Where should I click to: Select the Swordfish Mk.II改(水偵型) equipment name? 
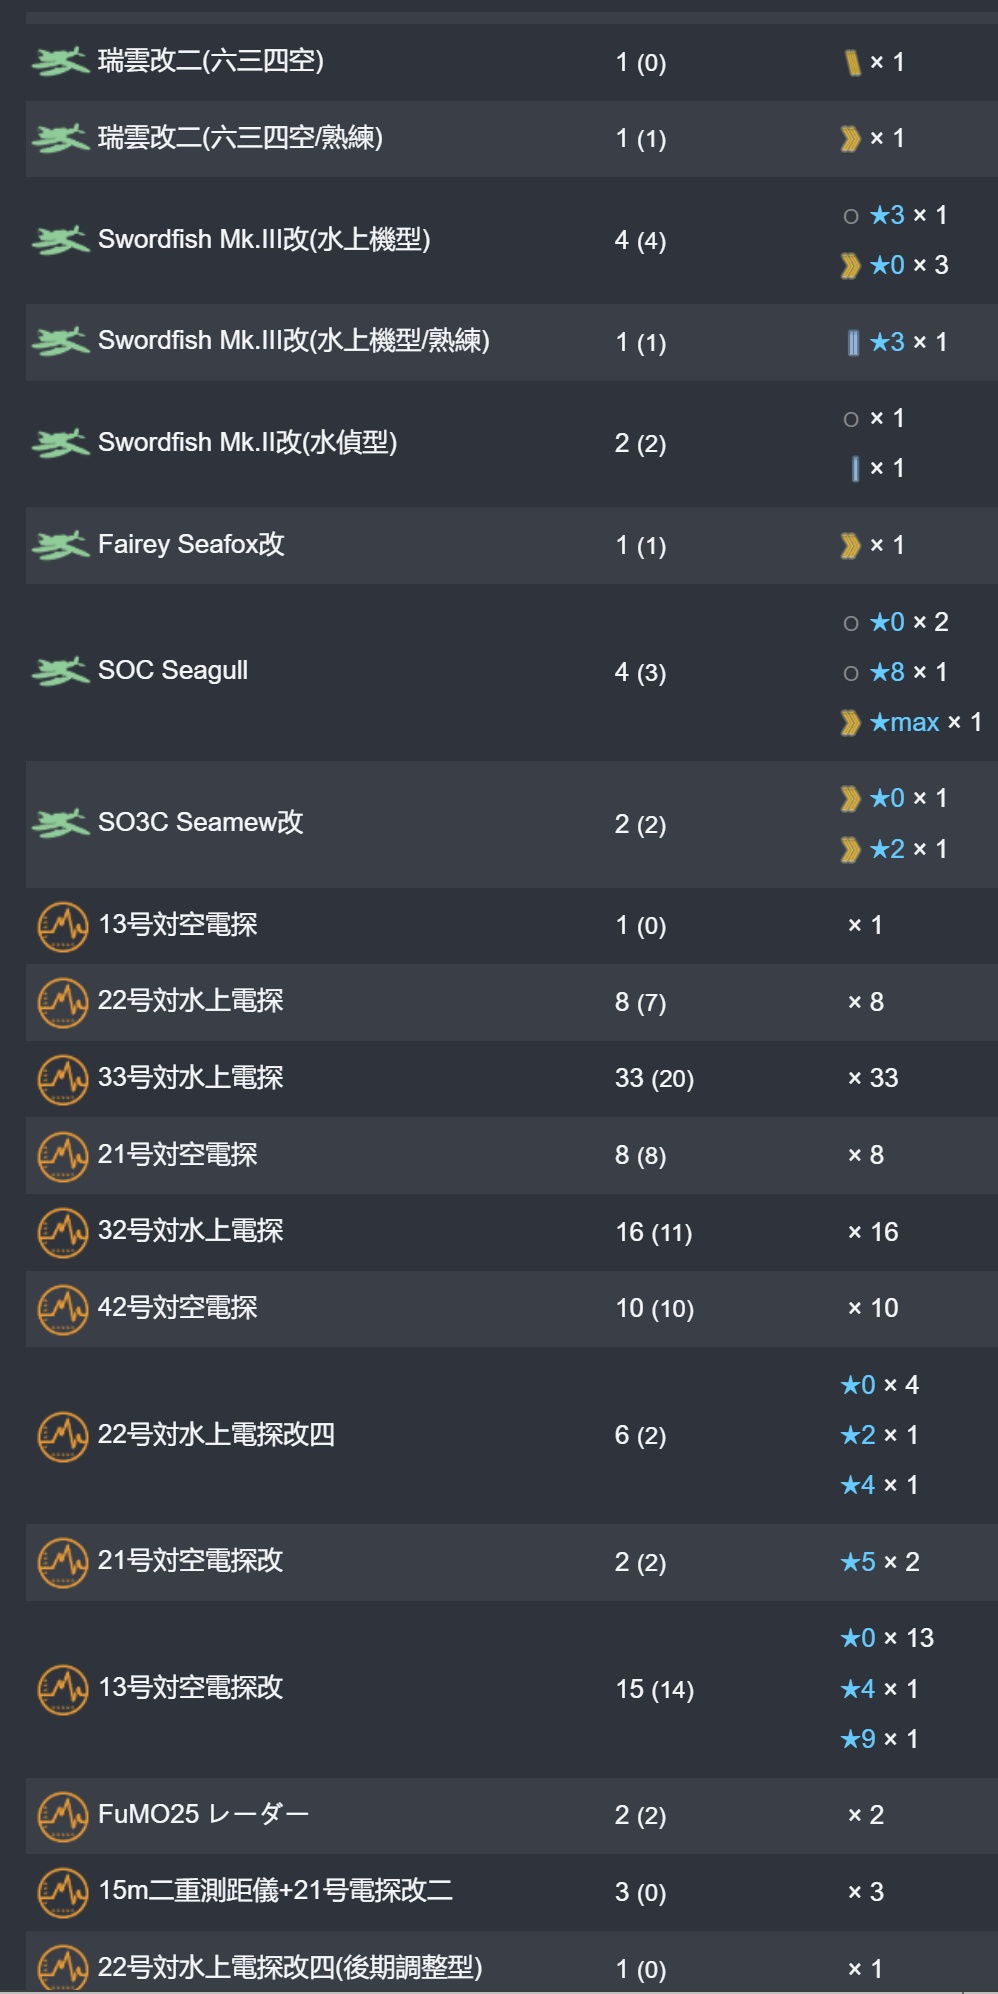(x=248, y=442)
